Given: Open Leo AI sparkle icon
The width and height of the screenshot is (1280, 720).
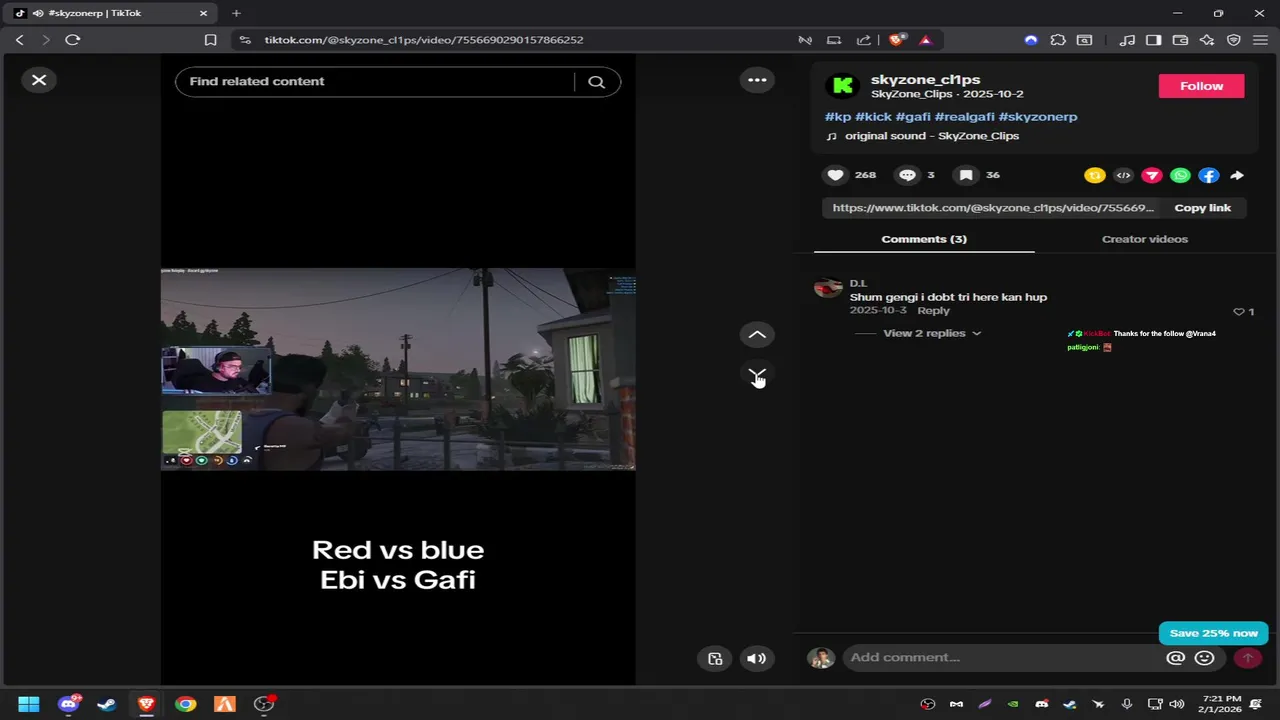Looking at the screenshot, I should click(1207, 40).
